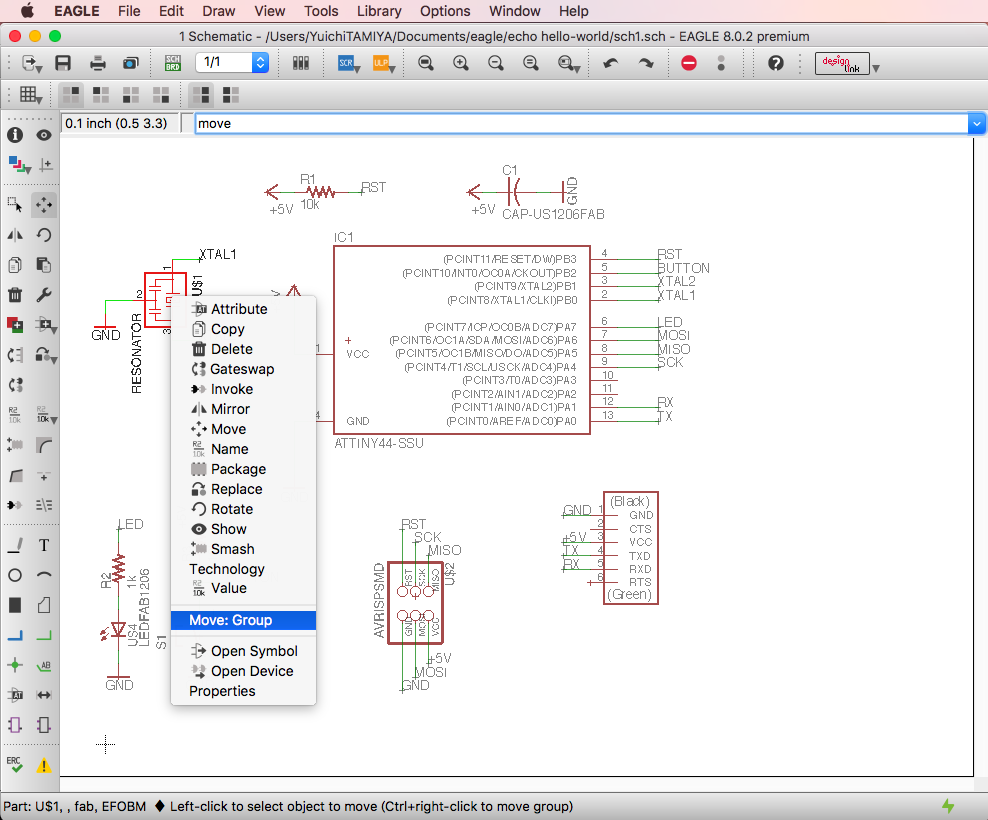This screenshot has width=988, height=820.
Task: Choose Open Symbol in the context menu
Action: pyautogui.click(x=243, y=651)
